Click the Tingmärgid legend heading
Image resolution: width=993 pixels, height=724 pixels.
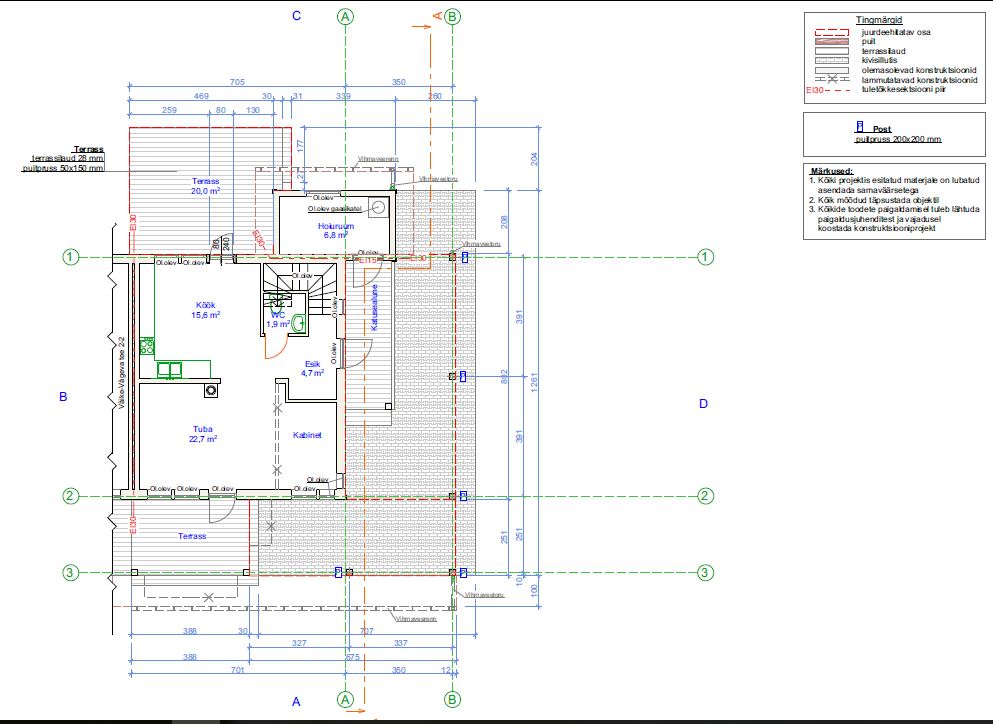[x=879, y=20]
